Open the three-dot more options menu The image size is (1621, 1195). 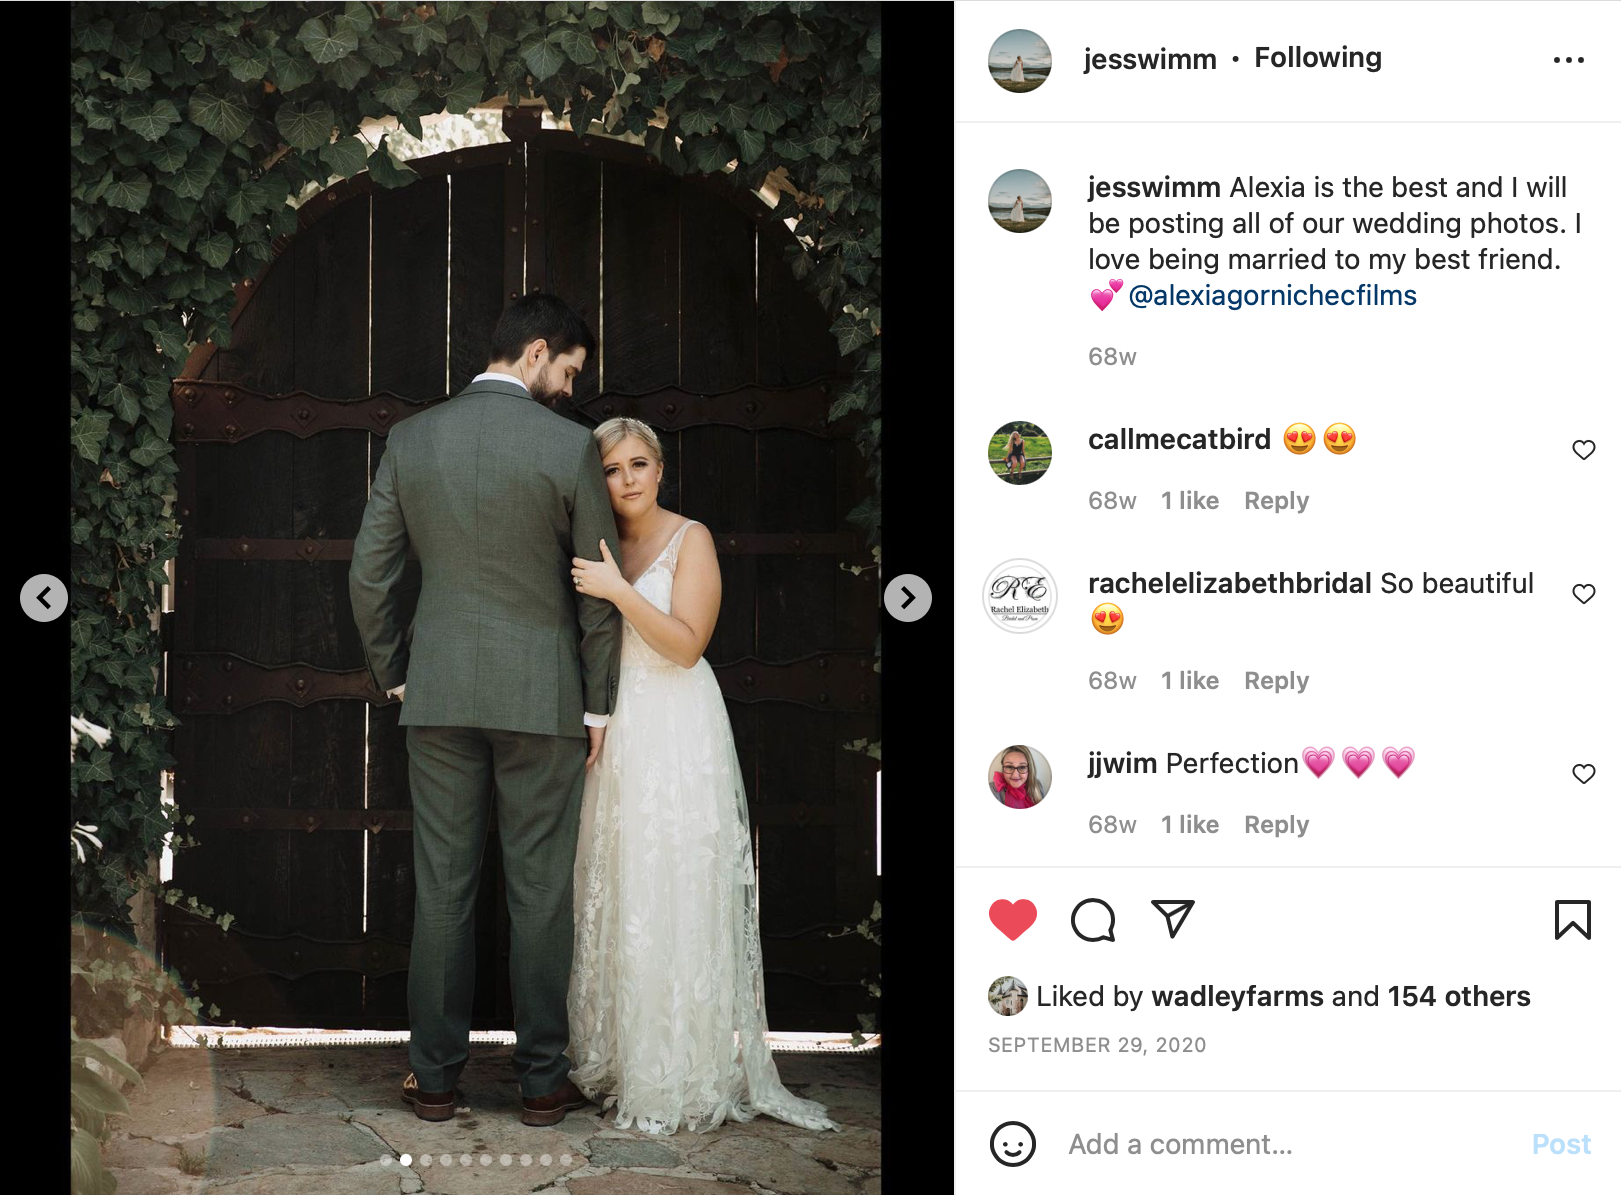[1568, 60]
